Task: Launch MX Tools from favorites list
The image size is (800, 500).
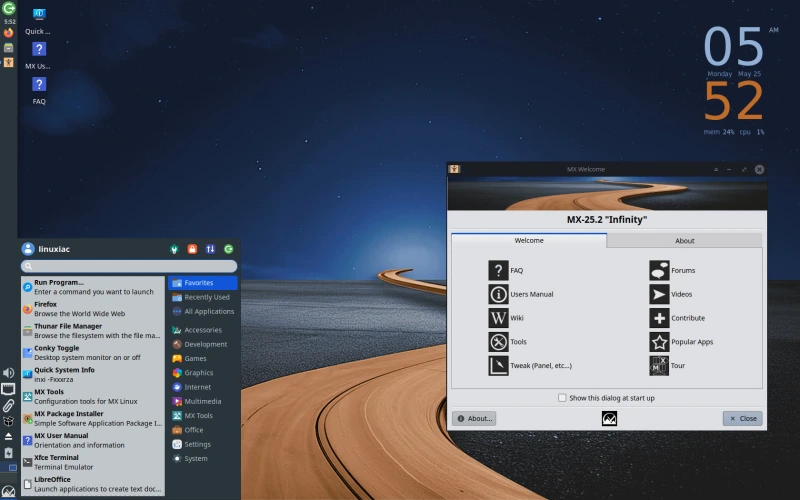Action: click(93, 396)
